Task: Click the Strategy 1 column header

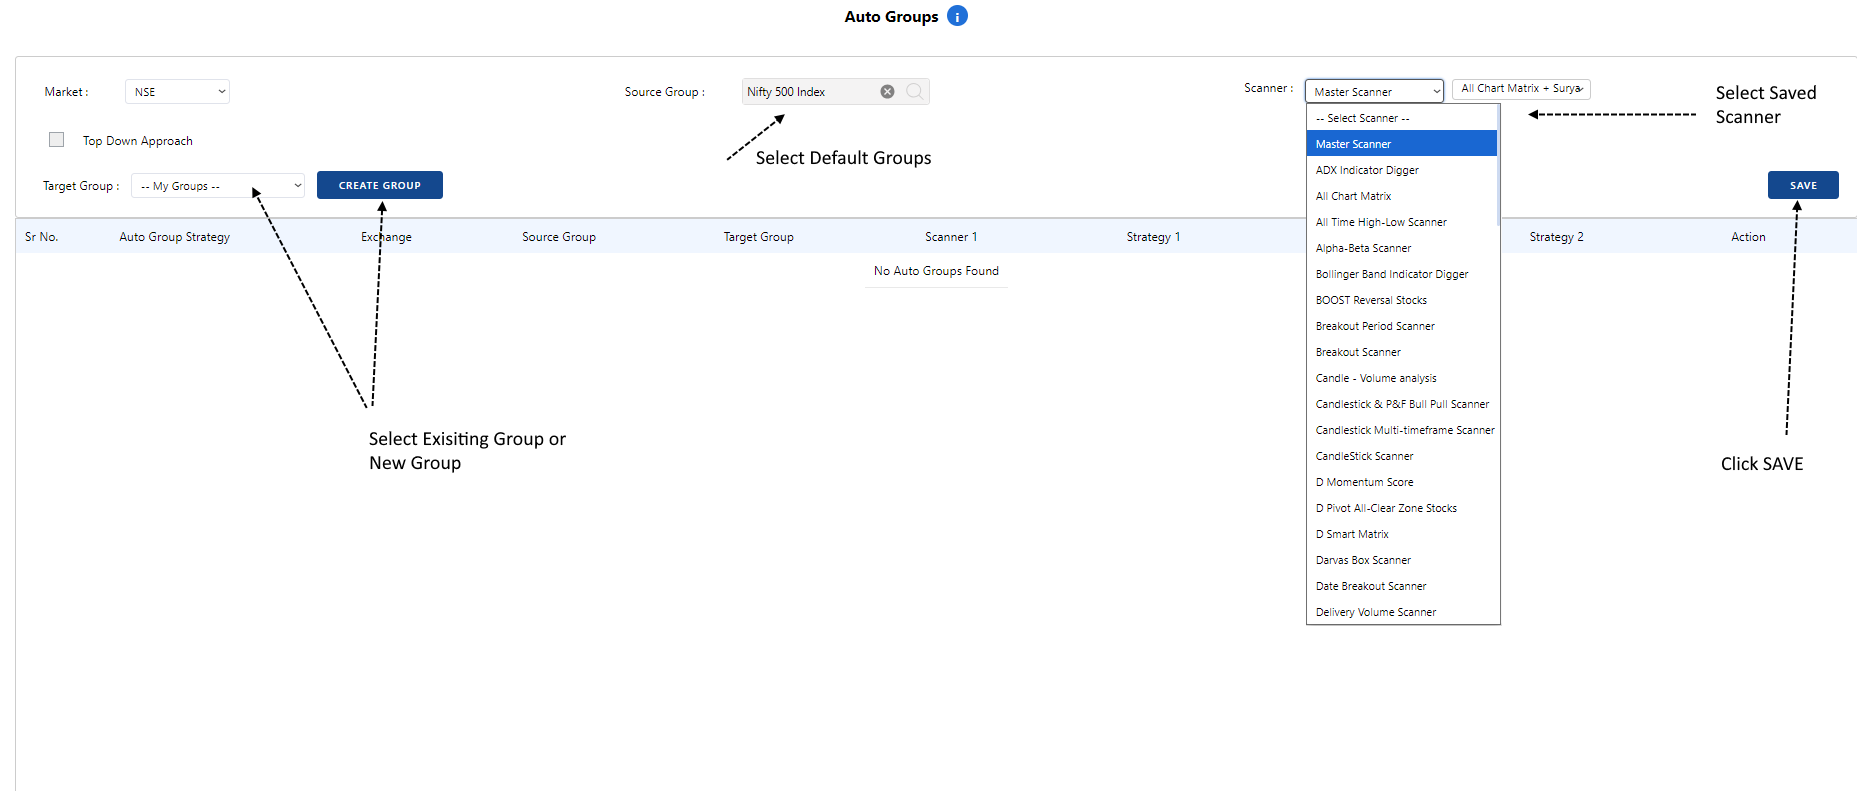Action: click(x=1153, y=237)
